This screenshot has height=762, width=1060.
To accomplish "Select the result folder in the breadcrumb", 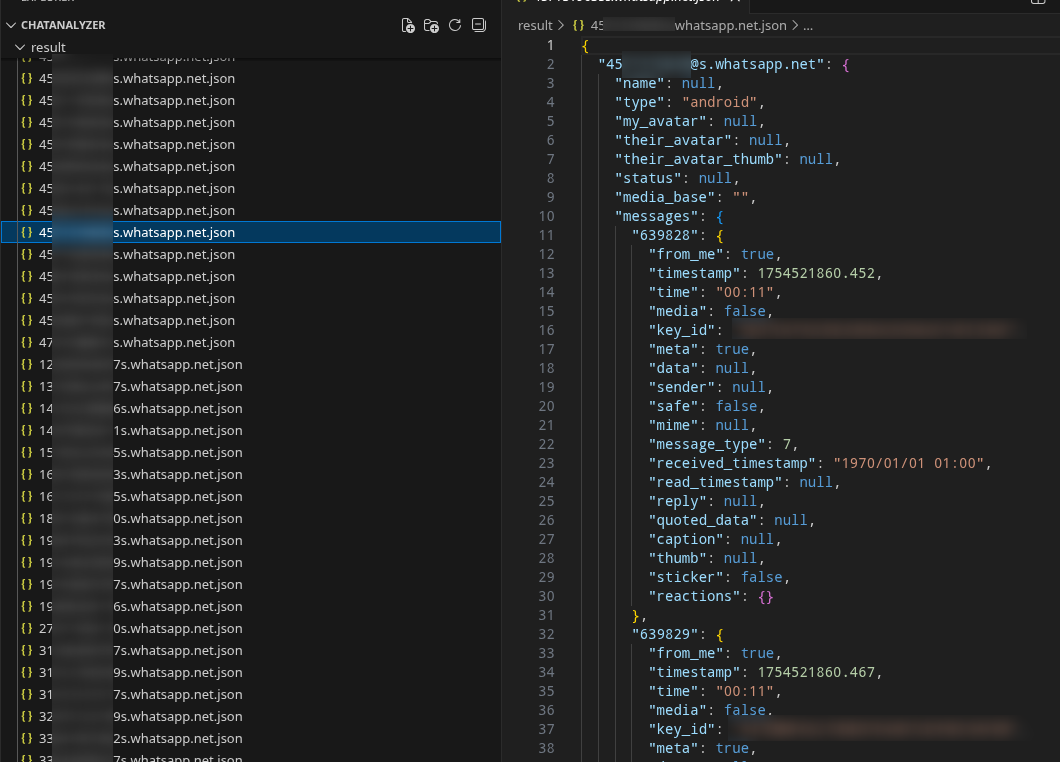I will pos(535,25).
